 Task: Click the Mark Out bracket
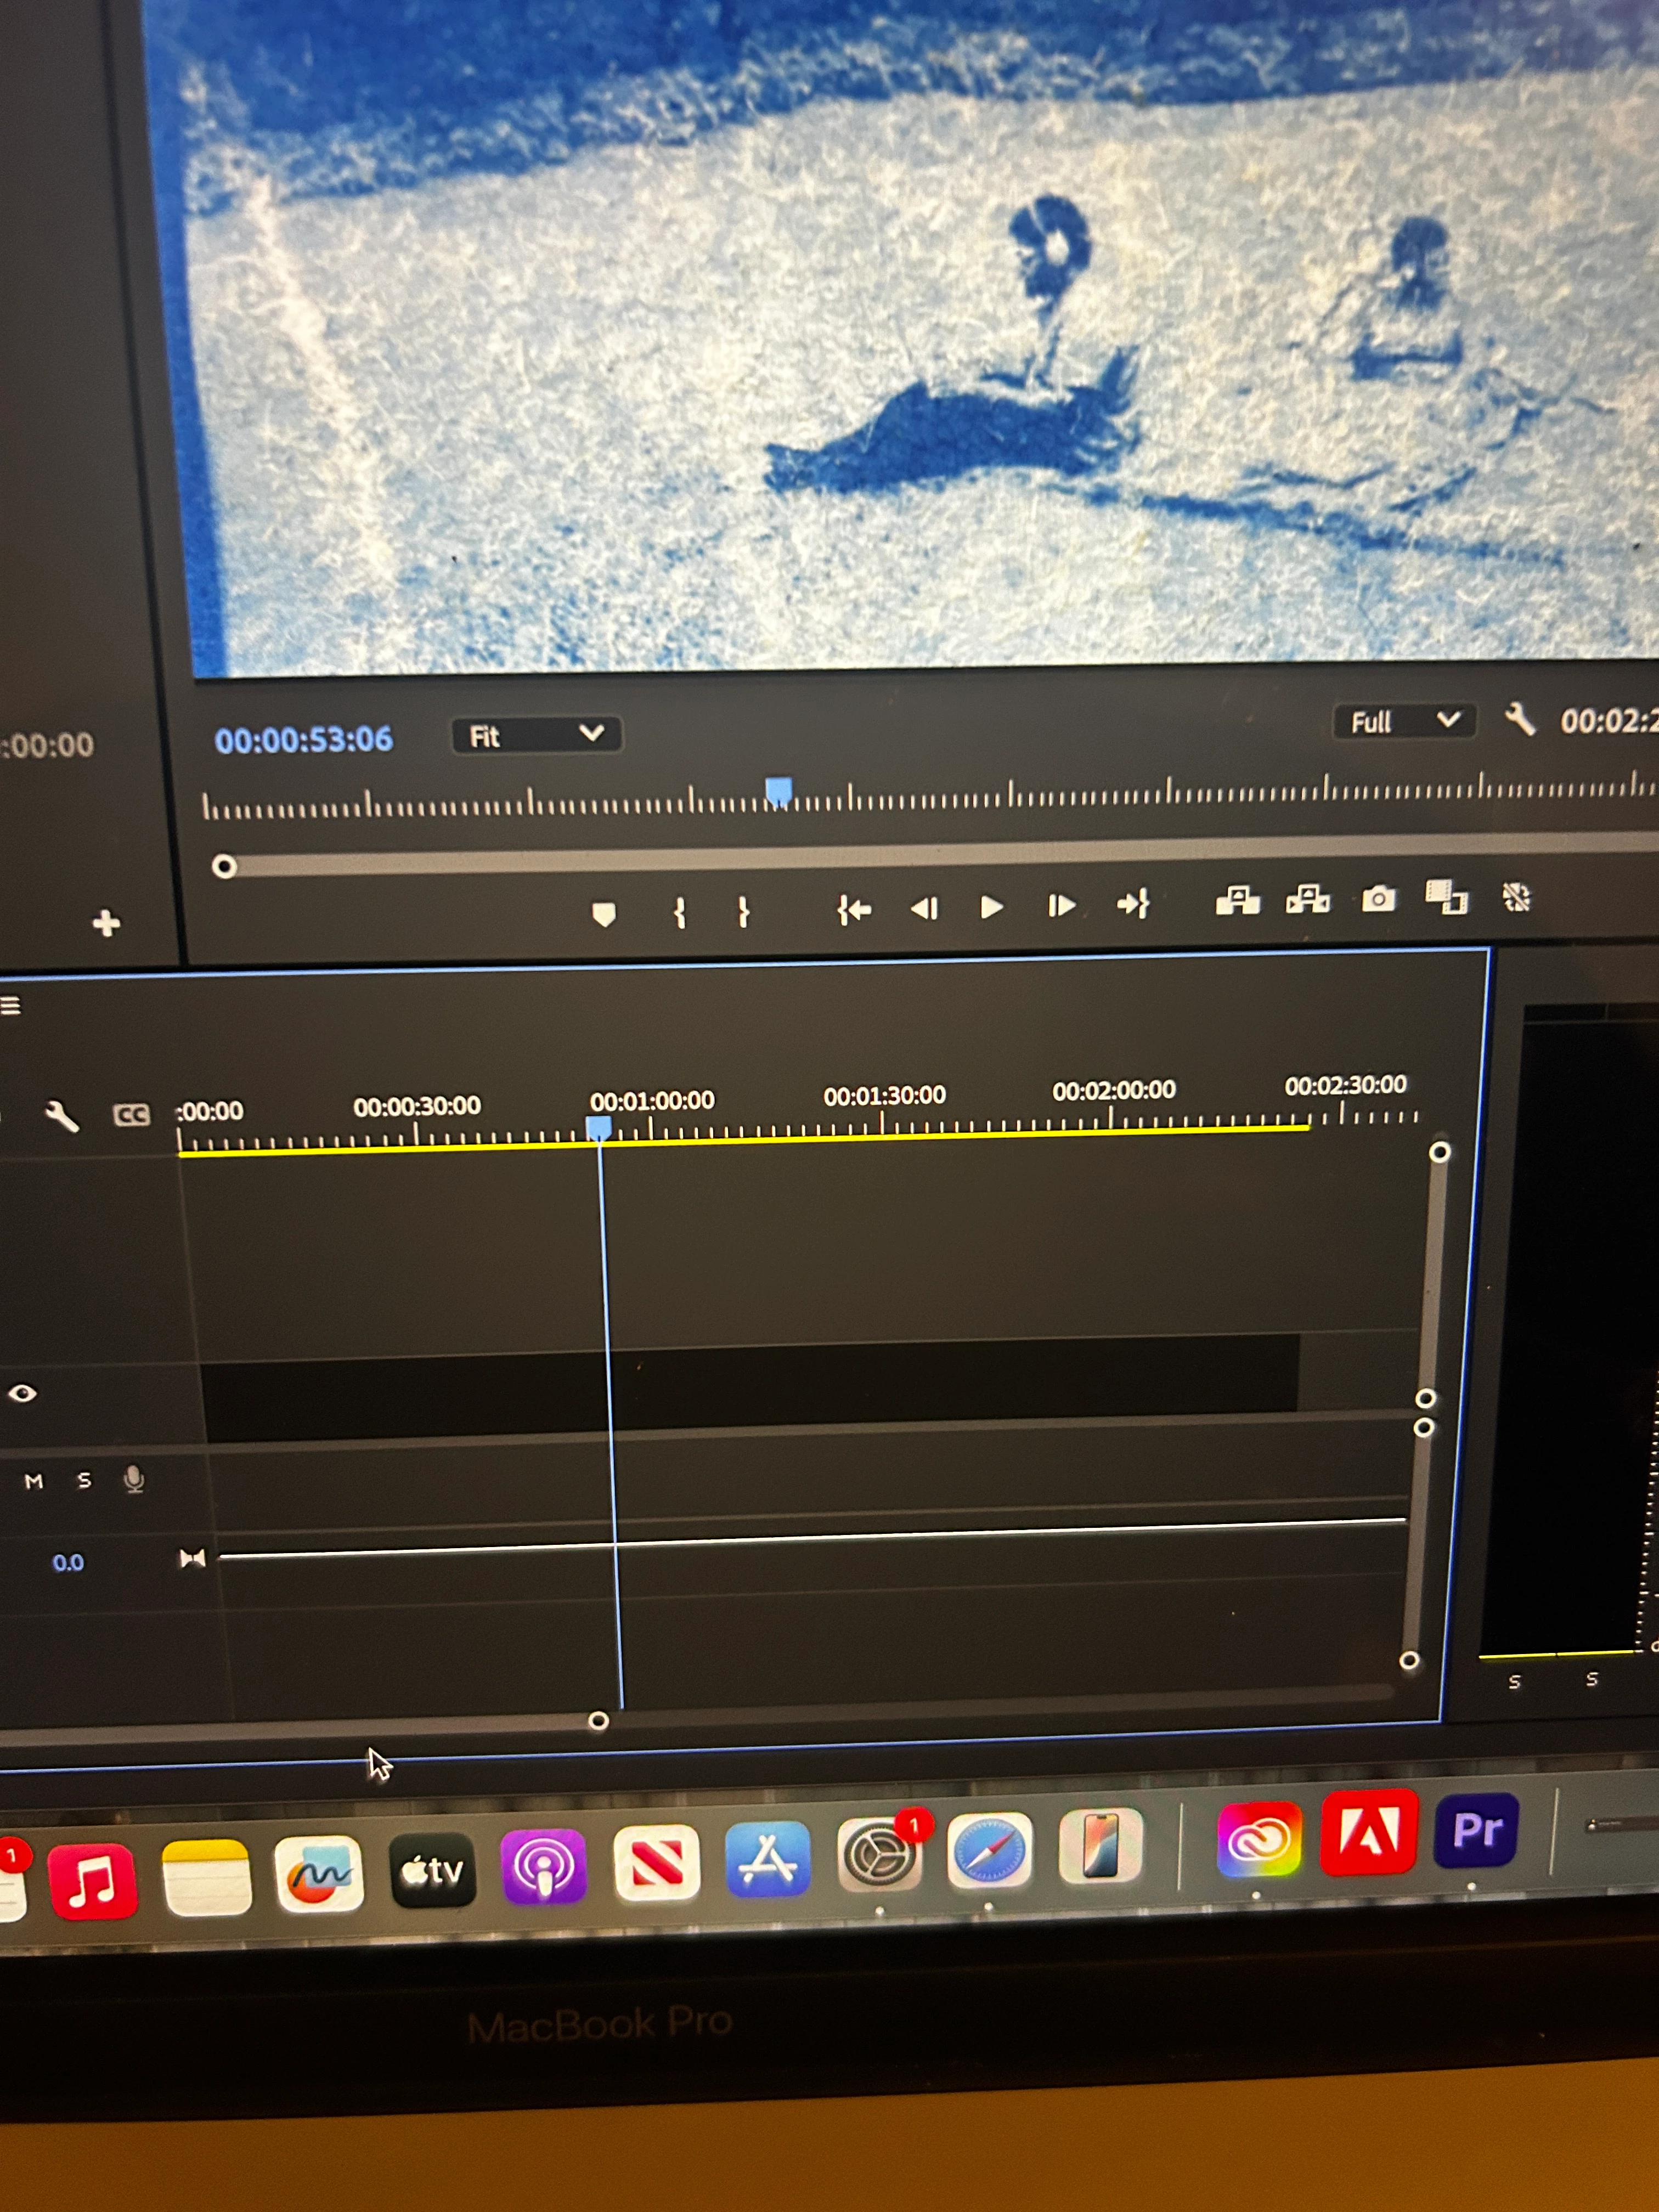tap(743, 911)
